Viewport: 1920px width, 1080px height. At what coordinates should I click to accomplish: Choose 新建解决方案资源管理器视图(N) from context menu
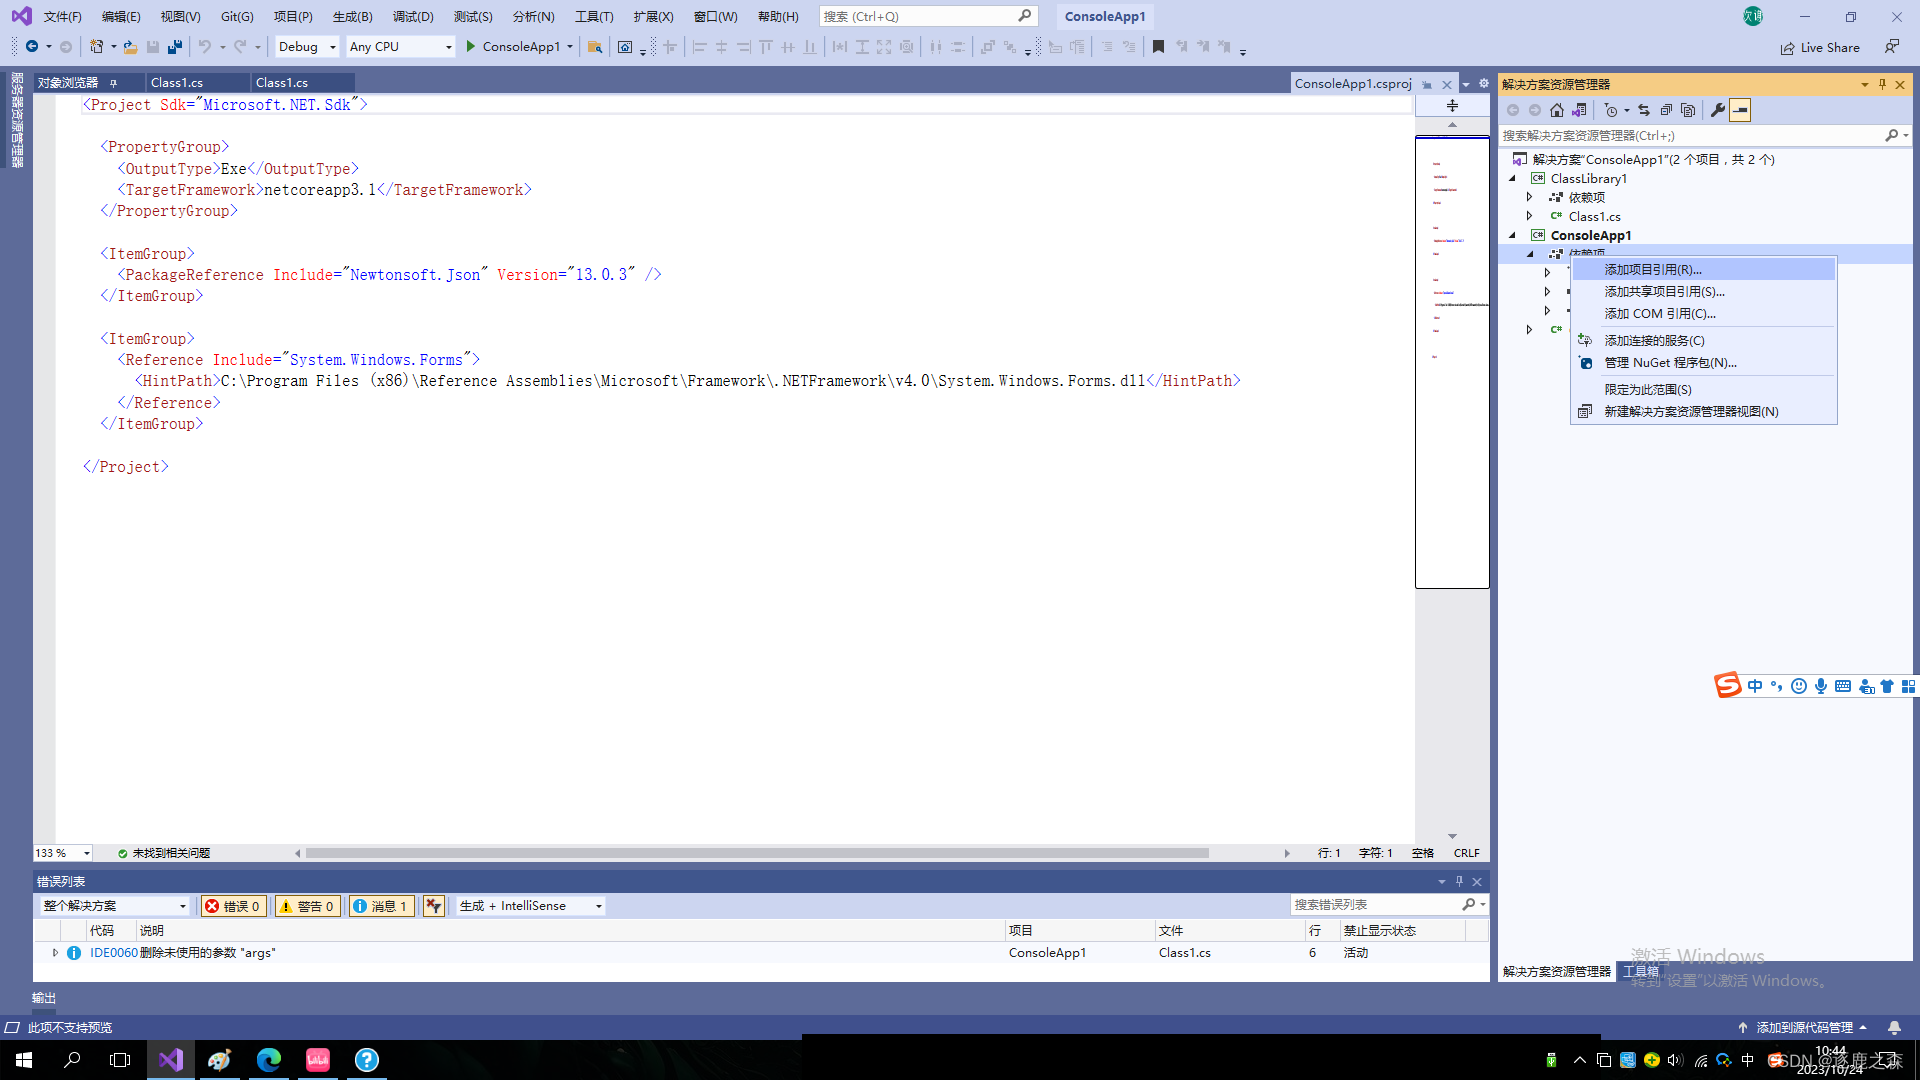1704,412
